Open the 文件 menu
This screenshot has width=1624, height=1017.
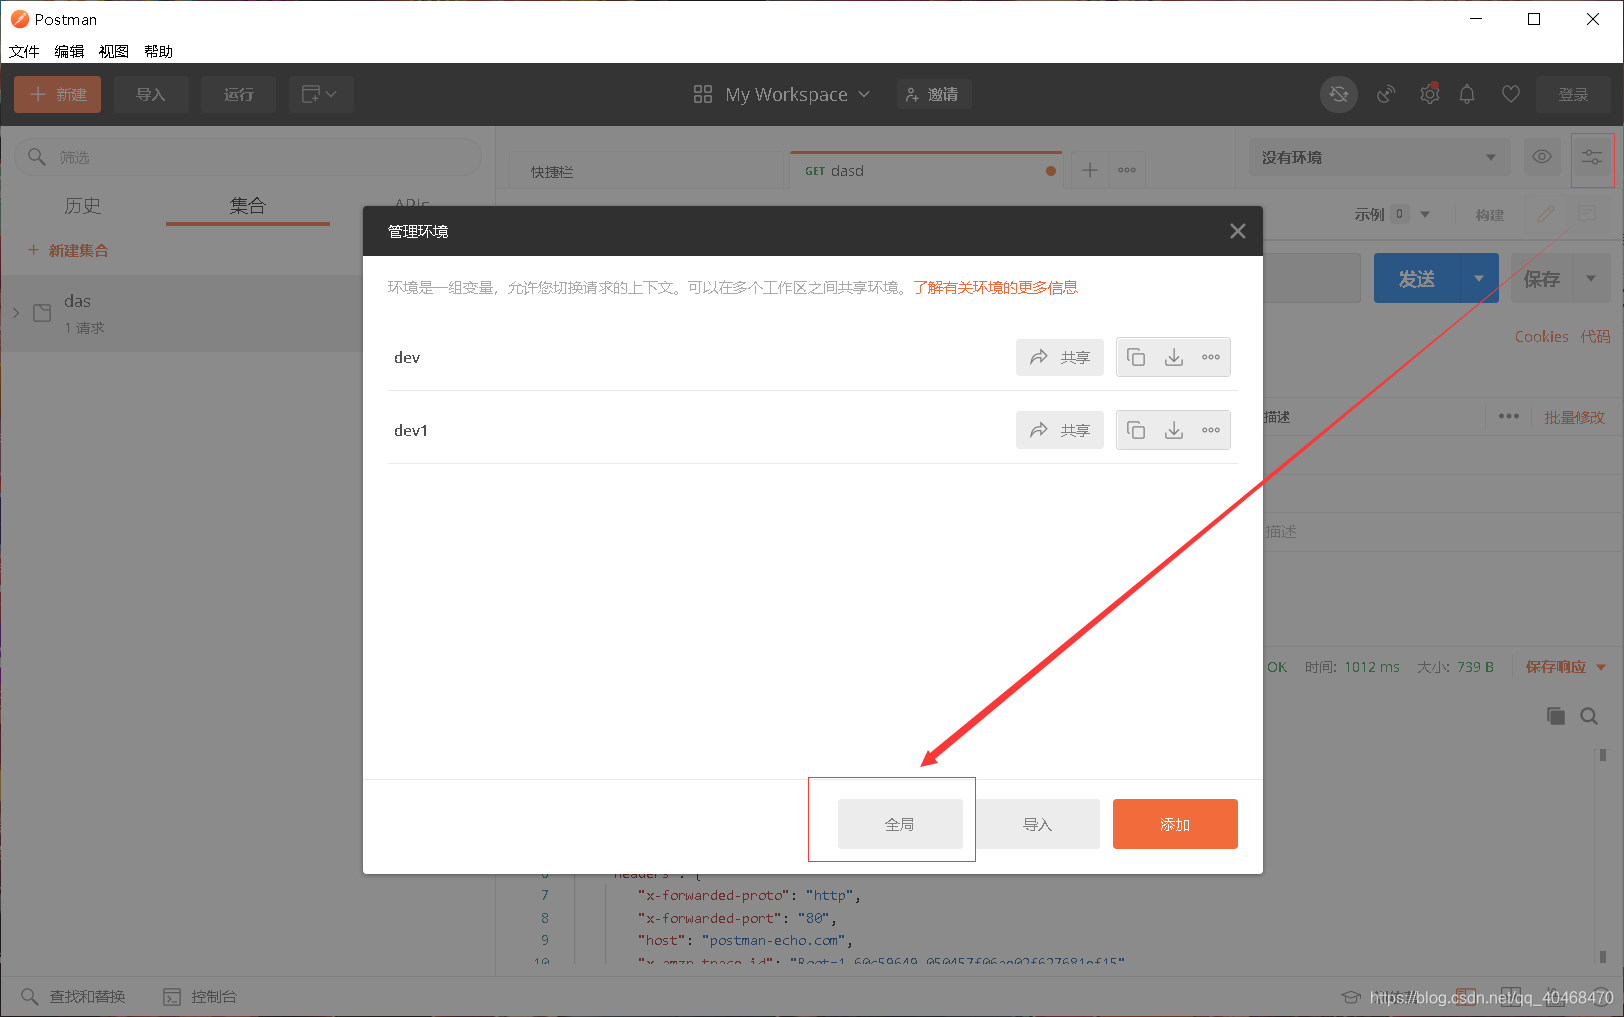coord(24,51)
